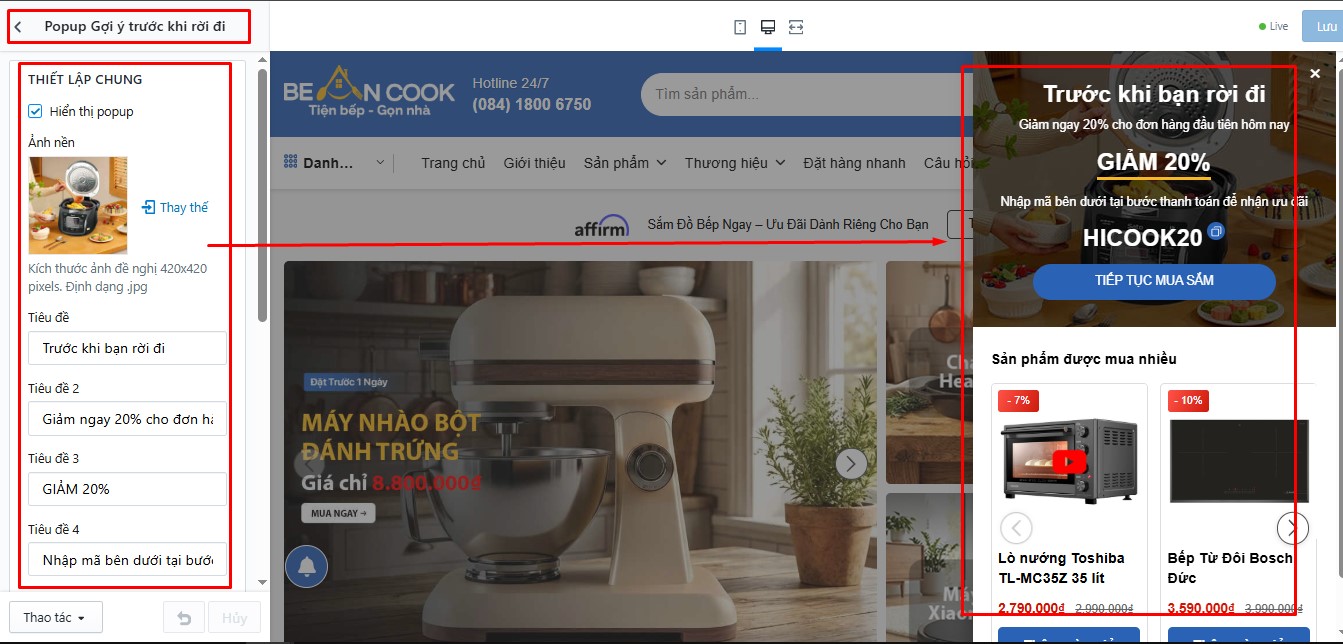The width and height of the screenshot is (1343, 644).
Task: Open Giới thiệu menu item
Action: point(535,163)
